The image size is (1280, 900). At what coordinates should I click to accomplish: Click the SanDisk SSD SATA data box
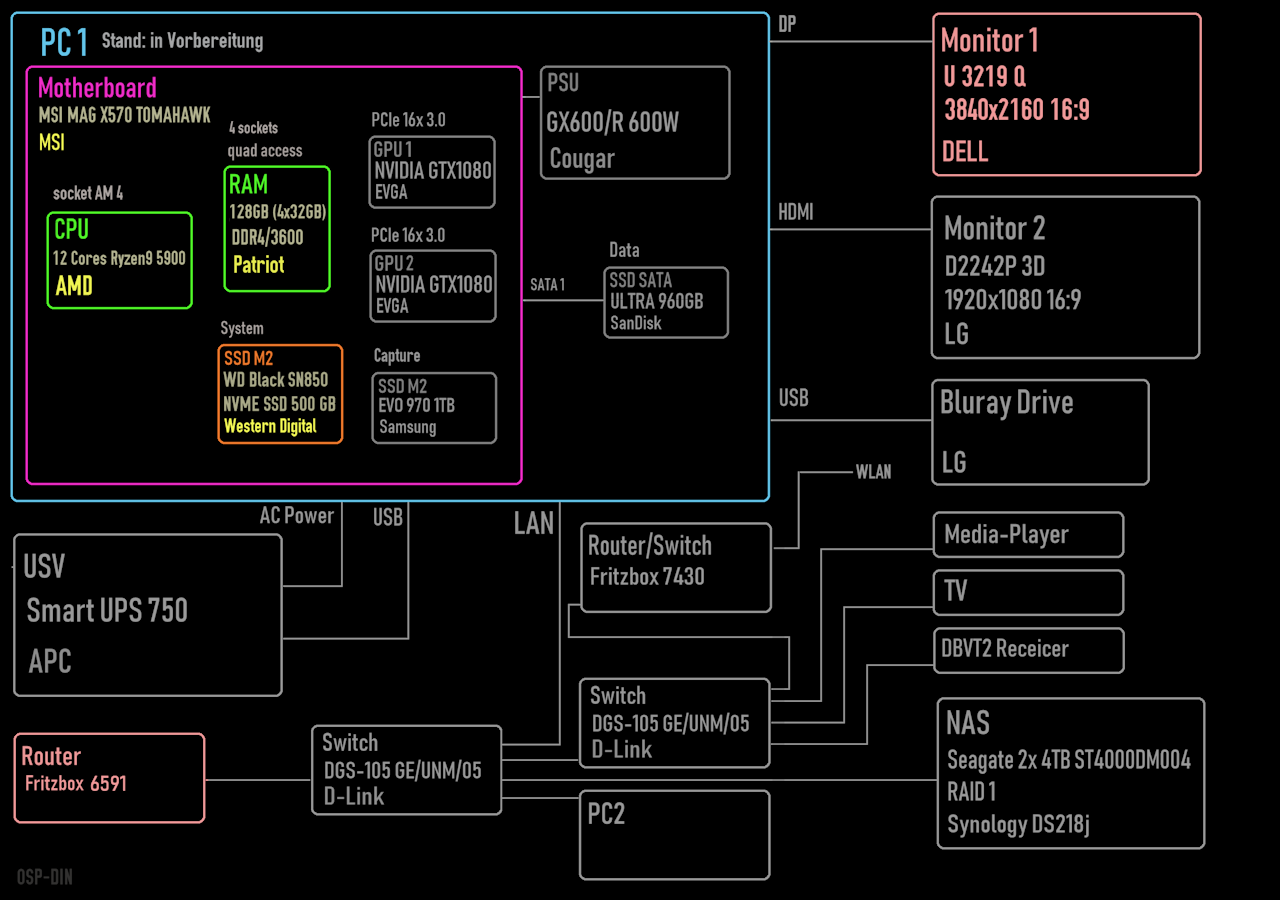(x=666, y=302)
